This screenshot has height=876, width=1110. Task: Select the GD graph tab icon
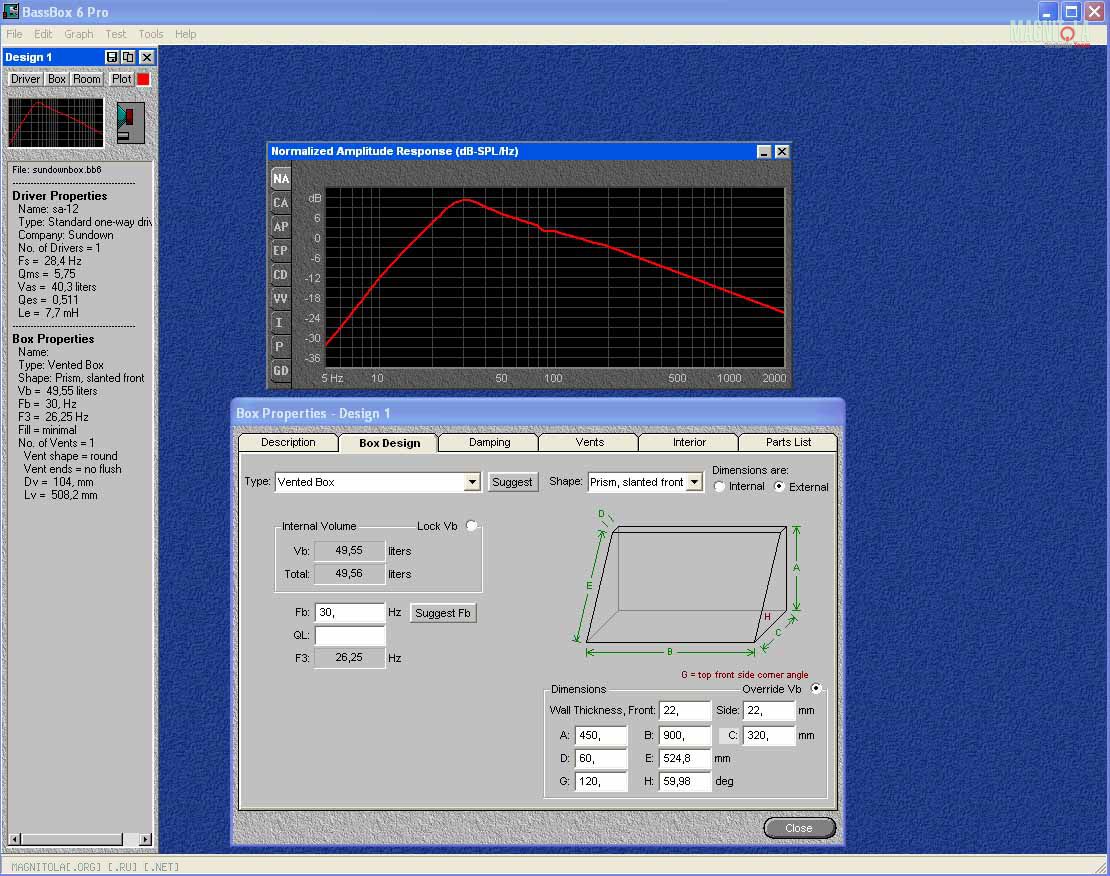(x=280, y=370)
